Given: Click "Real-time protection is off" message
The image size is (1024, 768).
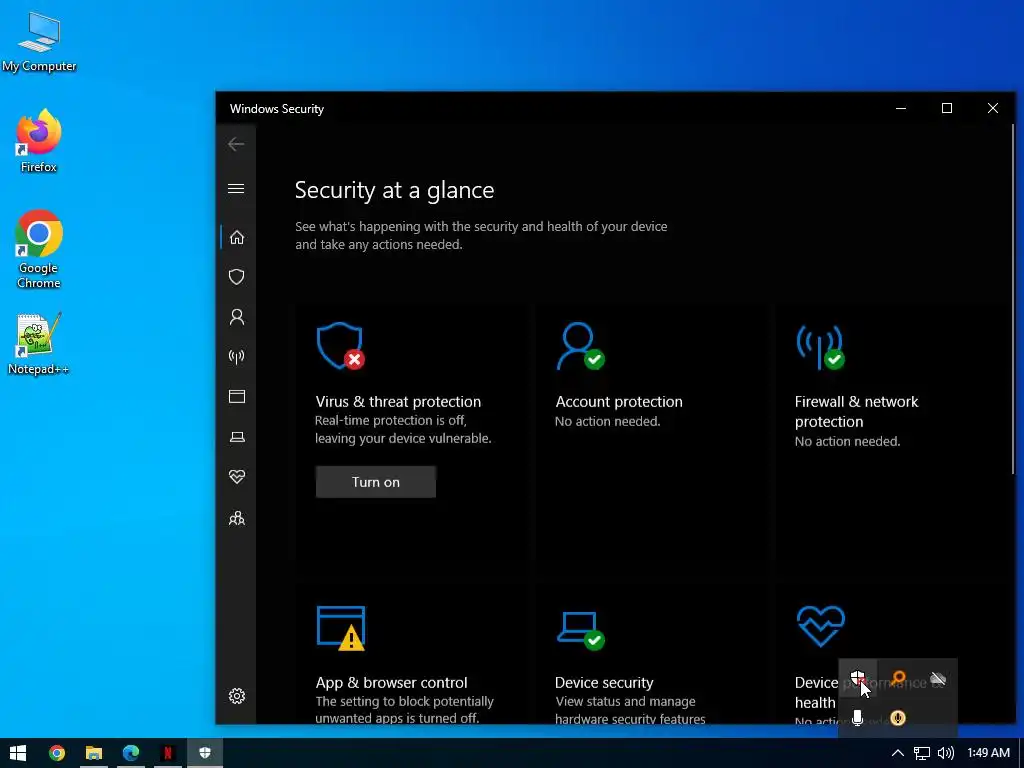Looking at the screenshot, I should (x=391, y=421).
